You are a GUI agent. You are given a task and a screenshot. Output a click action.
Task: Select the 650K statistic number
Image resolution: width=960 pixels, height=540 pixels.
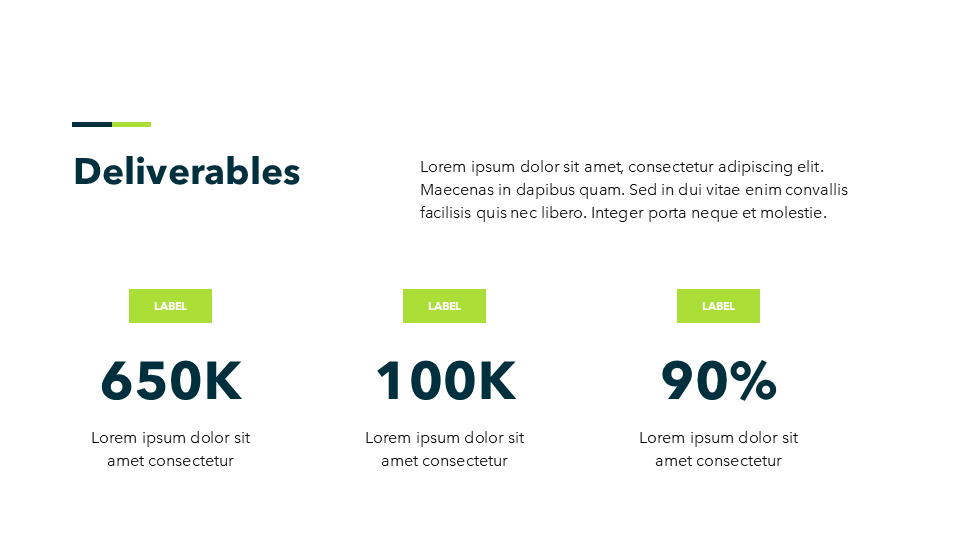171,381
